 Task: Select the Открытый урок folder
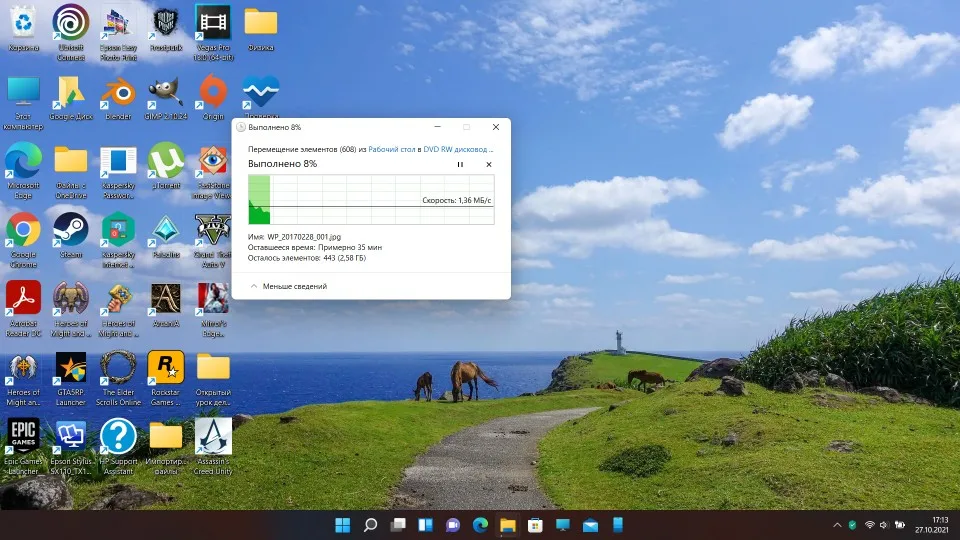tap(213, 378)
